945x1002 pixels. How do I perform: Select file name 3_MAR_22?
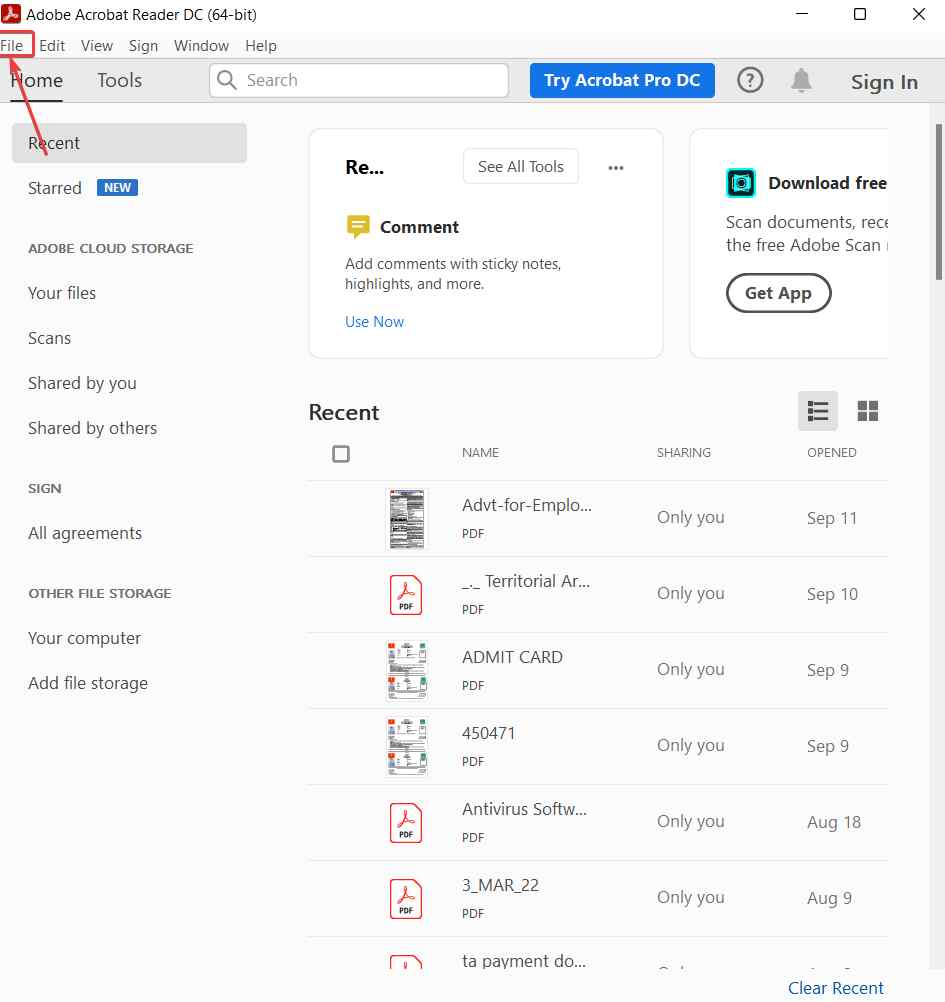pyautogui.click(x=501, y=885)
